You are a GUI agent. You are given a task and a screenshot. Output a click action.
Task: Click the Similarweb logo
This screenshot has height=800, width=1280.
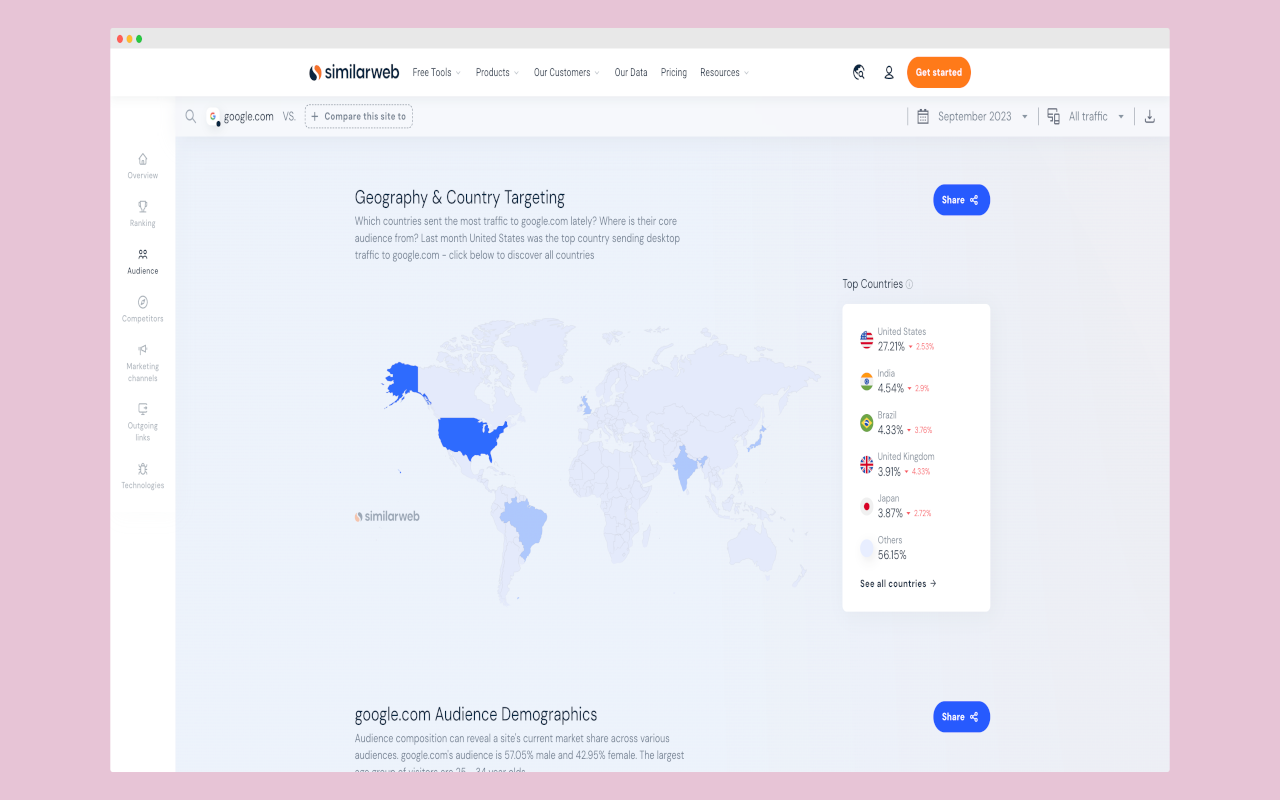(x=354, y=72)
